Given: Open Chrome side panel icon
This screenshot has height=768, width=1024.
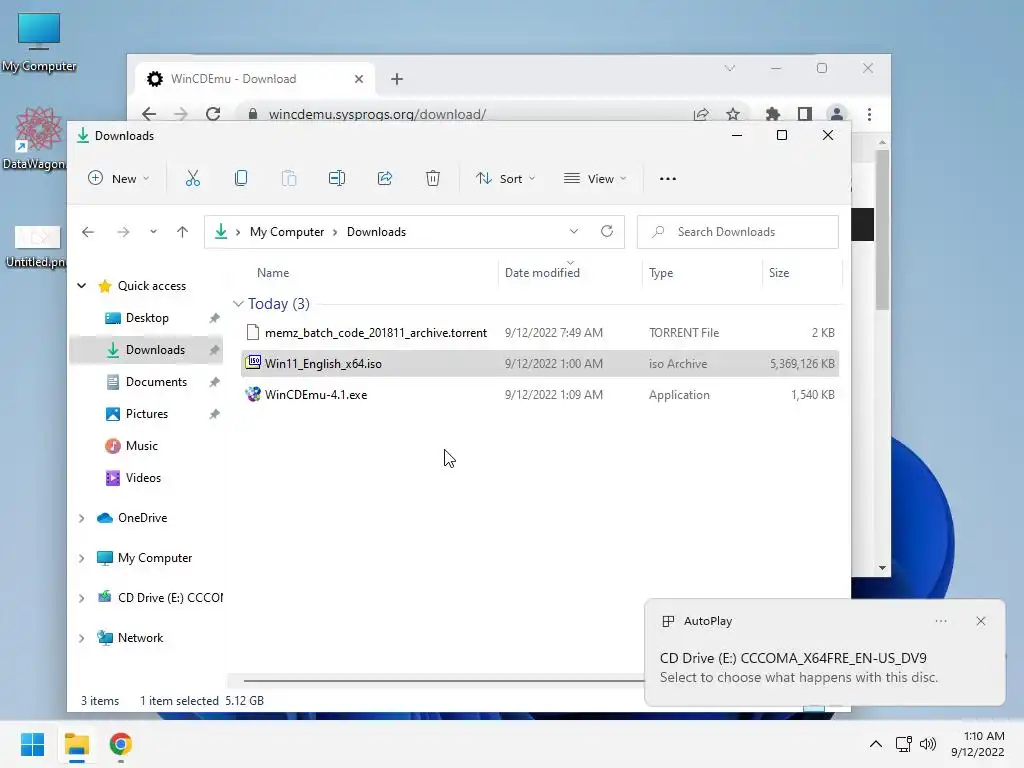Looking at the screenshot, I should tap(805, 114).
